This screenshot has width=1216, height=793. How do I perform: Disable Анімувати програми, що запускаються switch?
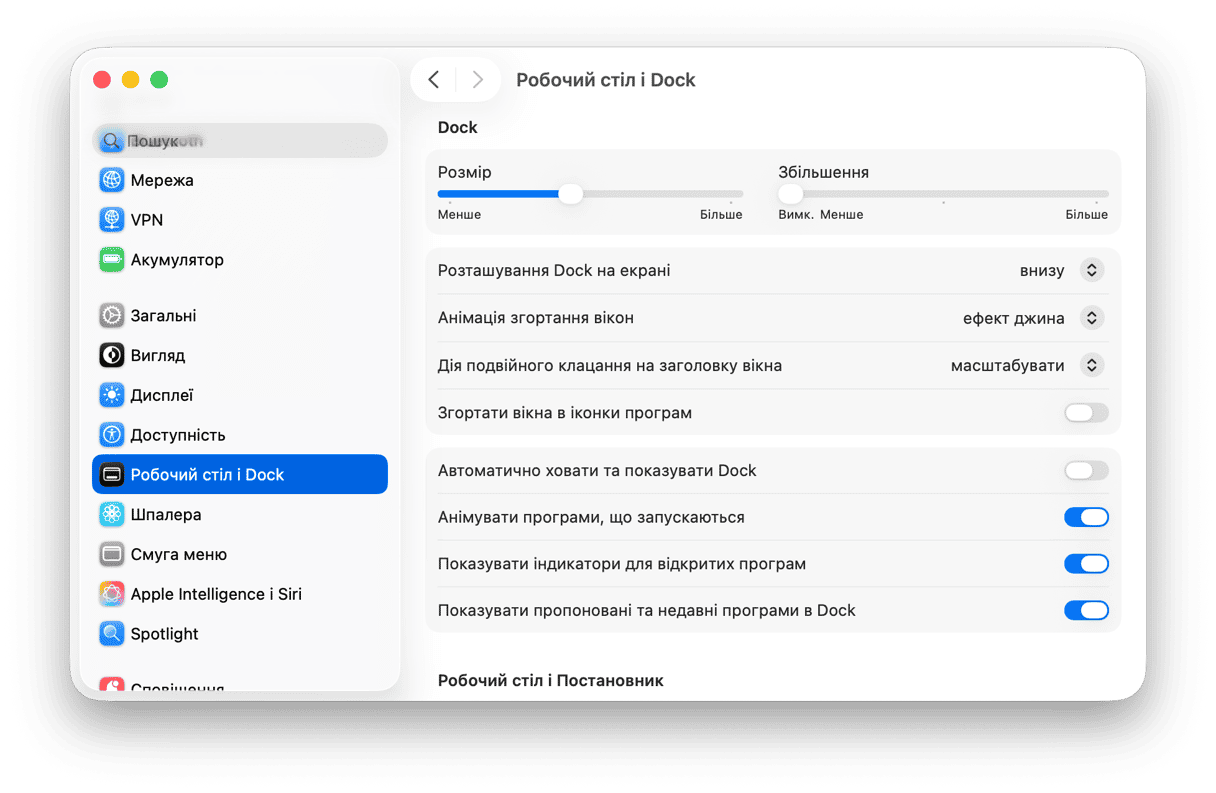coord(1086,517)
